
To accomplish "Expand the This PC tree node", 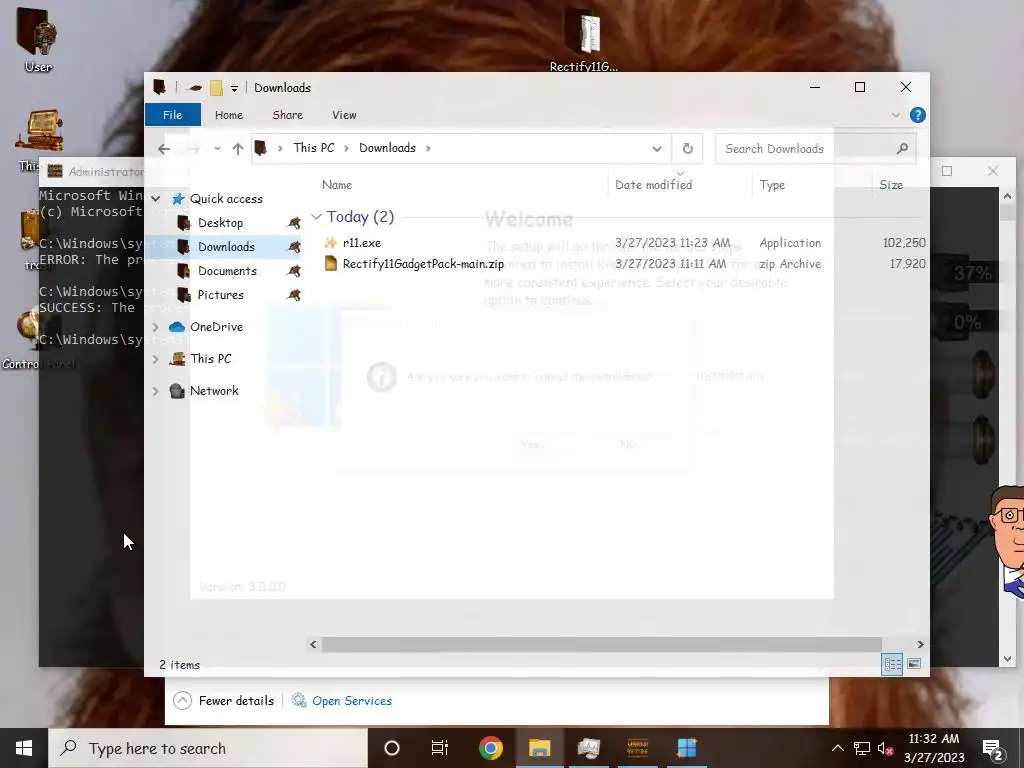I will (x=155, y=359).
